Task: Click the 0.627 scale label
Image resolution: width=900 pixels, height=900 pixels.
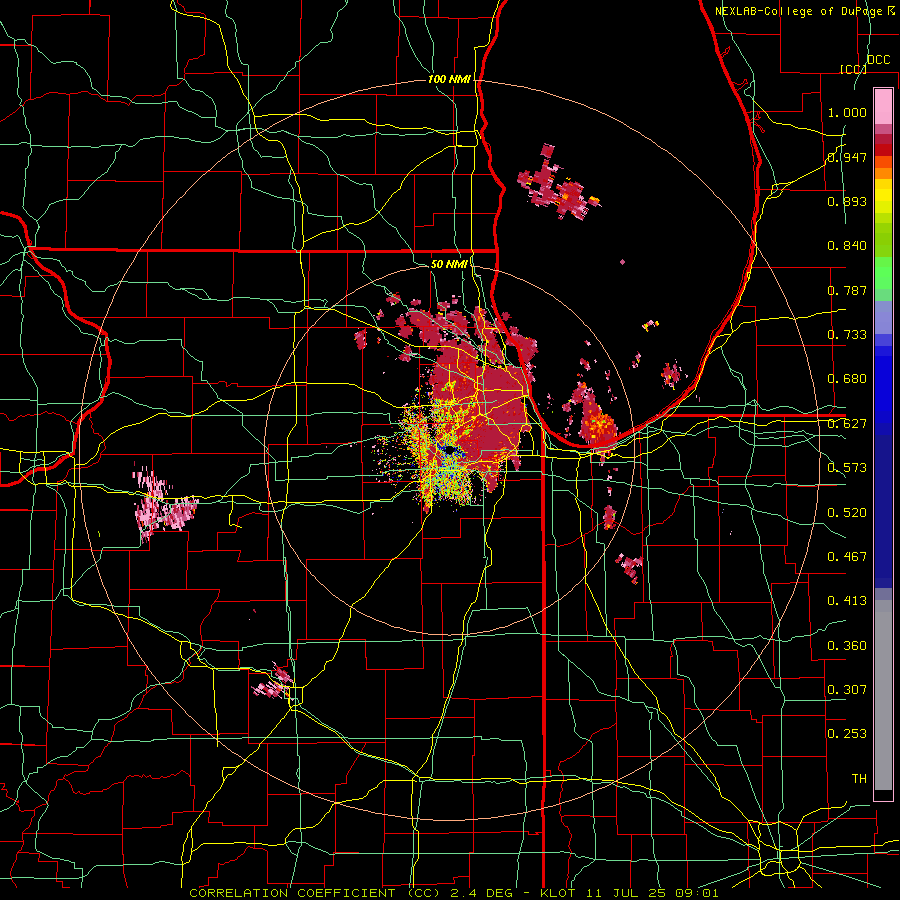Action: click(x=847, y=424)
